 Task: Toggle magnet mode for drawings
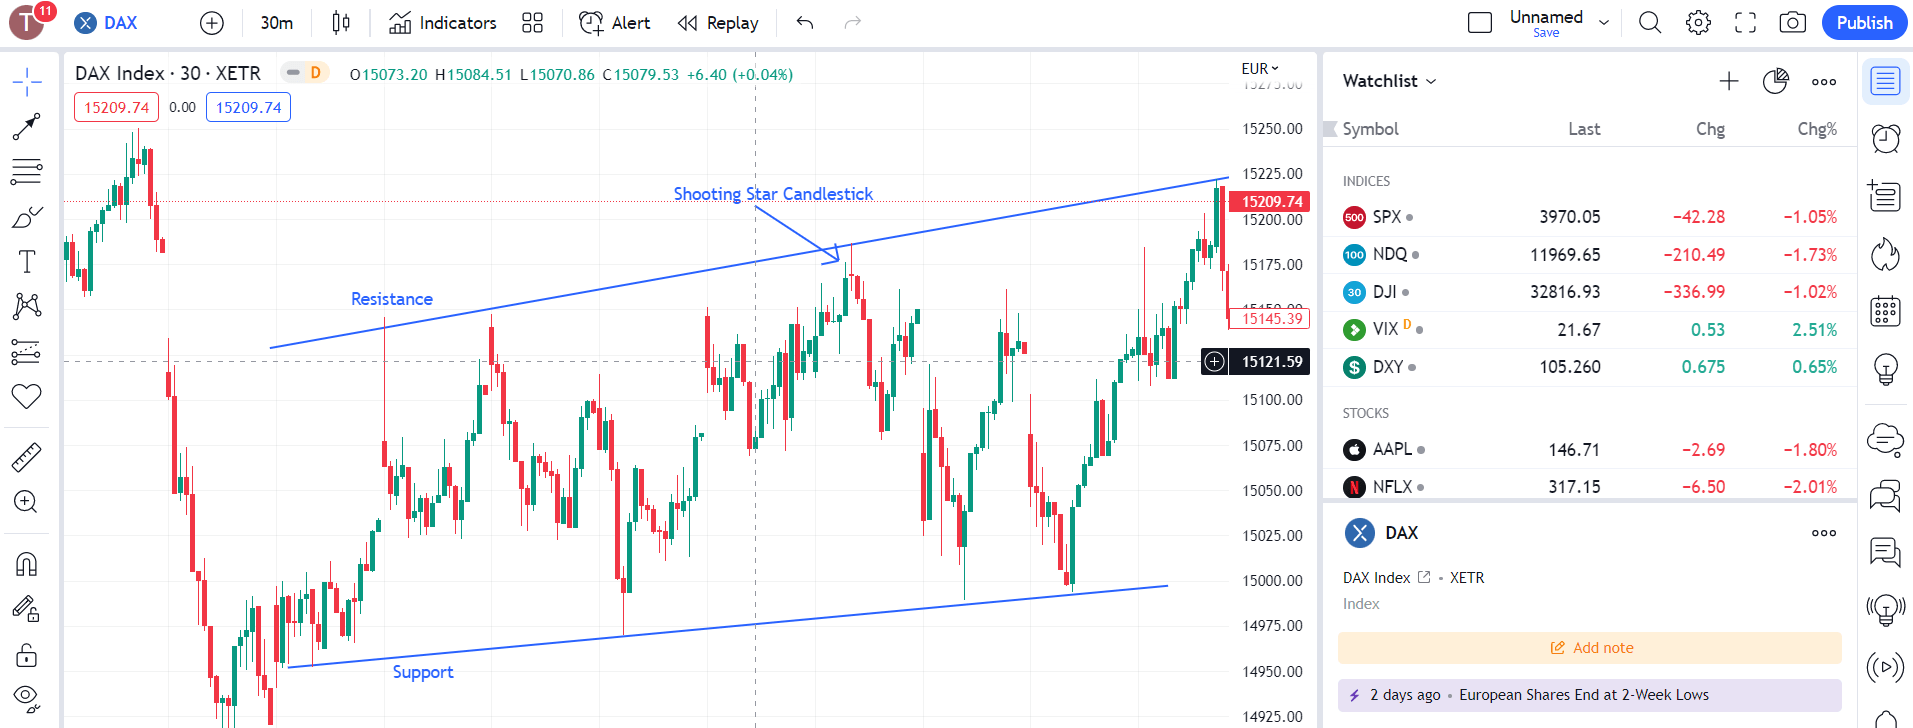[27, 564]
